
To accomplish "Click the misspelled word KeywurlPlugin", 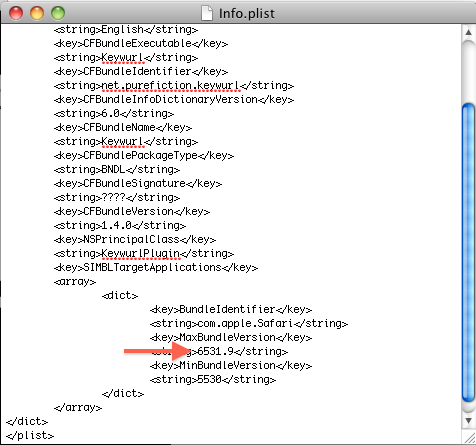I will click(x=140, y=254).
